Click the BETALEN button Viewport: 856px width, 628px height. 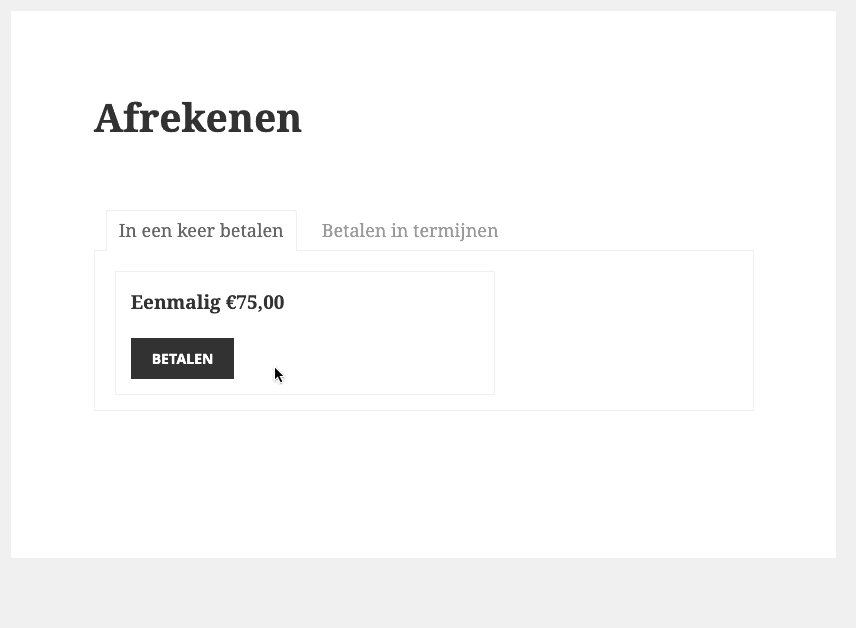pyautogui.click(x=182, y=359)
